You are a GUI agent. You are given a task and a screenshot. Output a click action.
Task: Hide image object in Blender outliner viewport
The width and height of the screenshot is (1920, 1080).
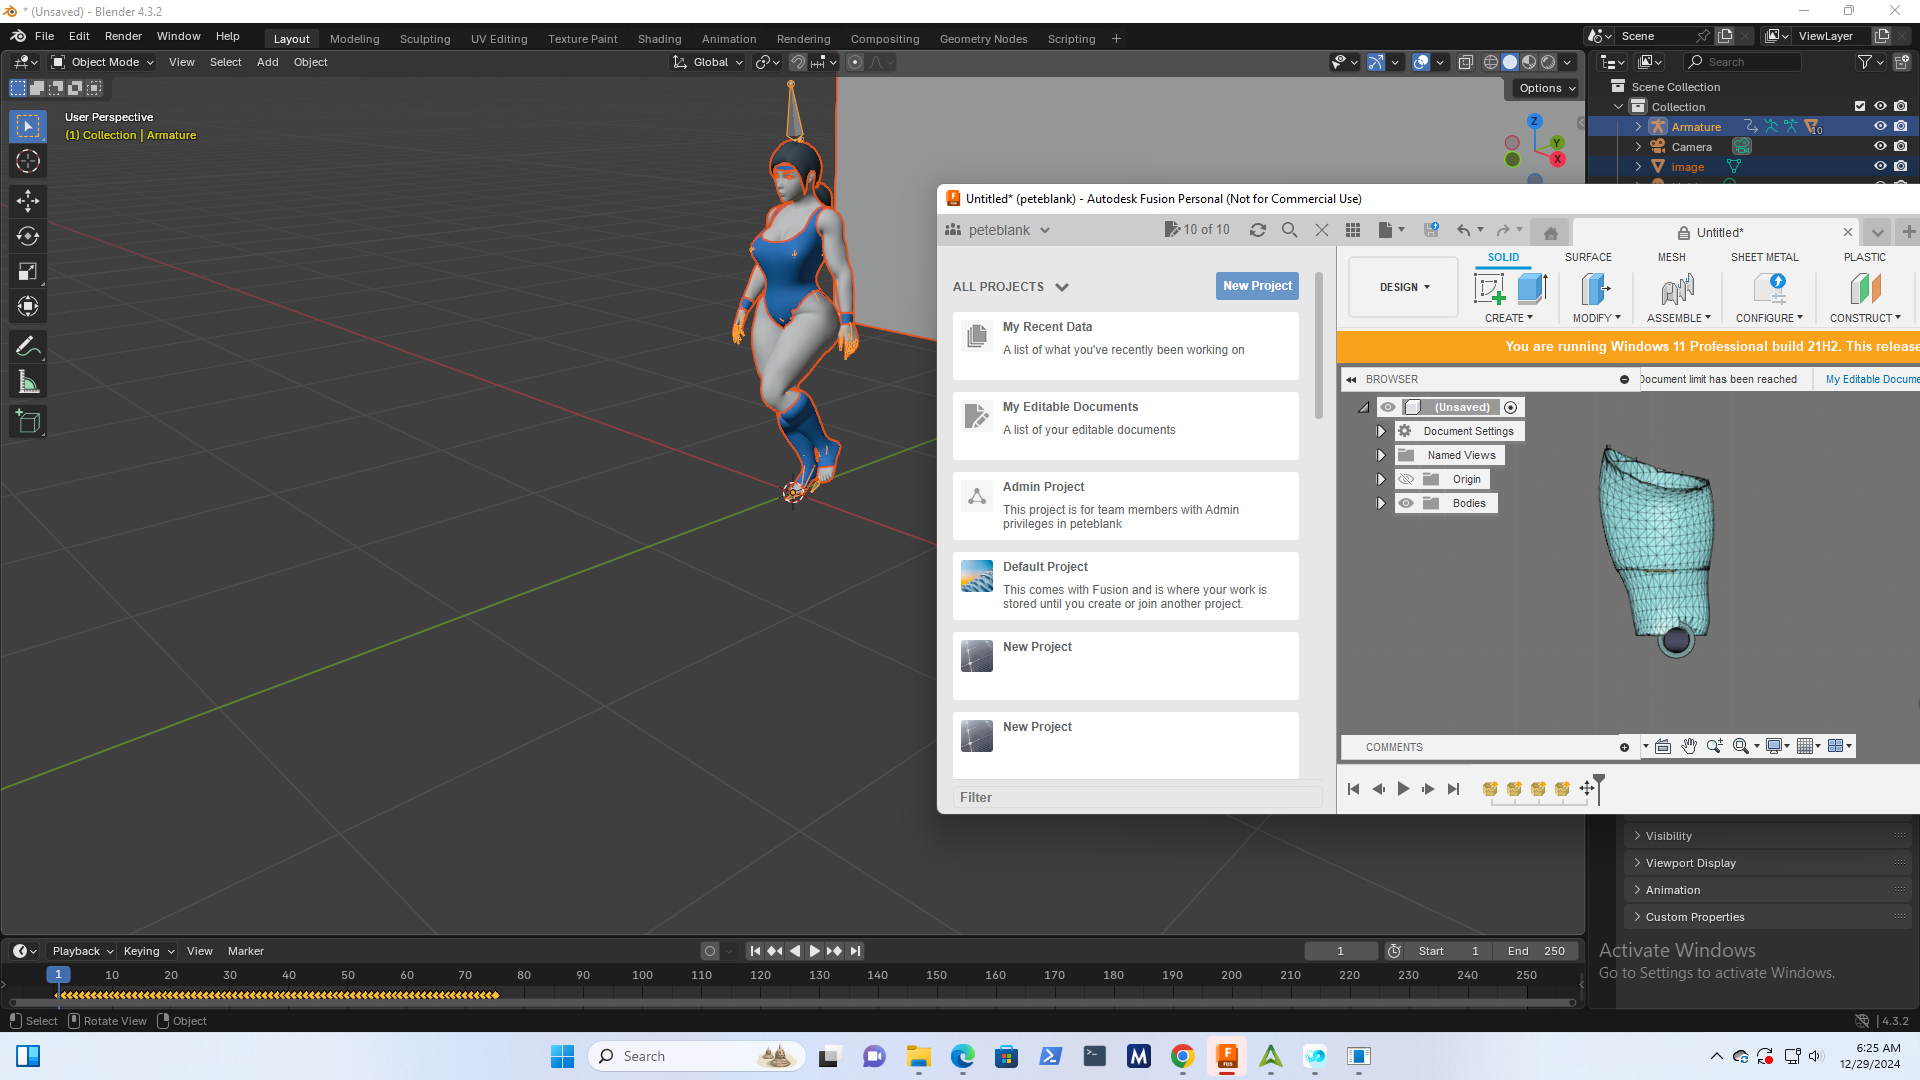point(1880,166)
